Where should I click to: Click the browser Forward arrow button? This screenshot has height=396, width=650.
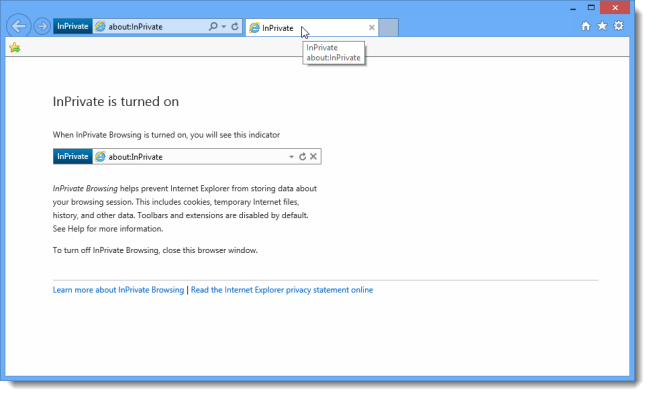coord(42,27)
